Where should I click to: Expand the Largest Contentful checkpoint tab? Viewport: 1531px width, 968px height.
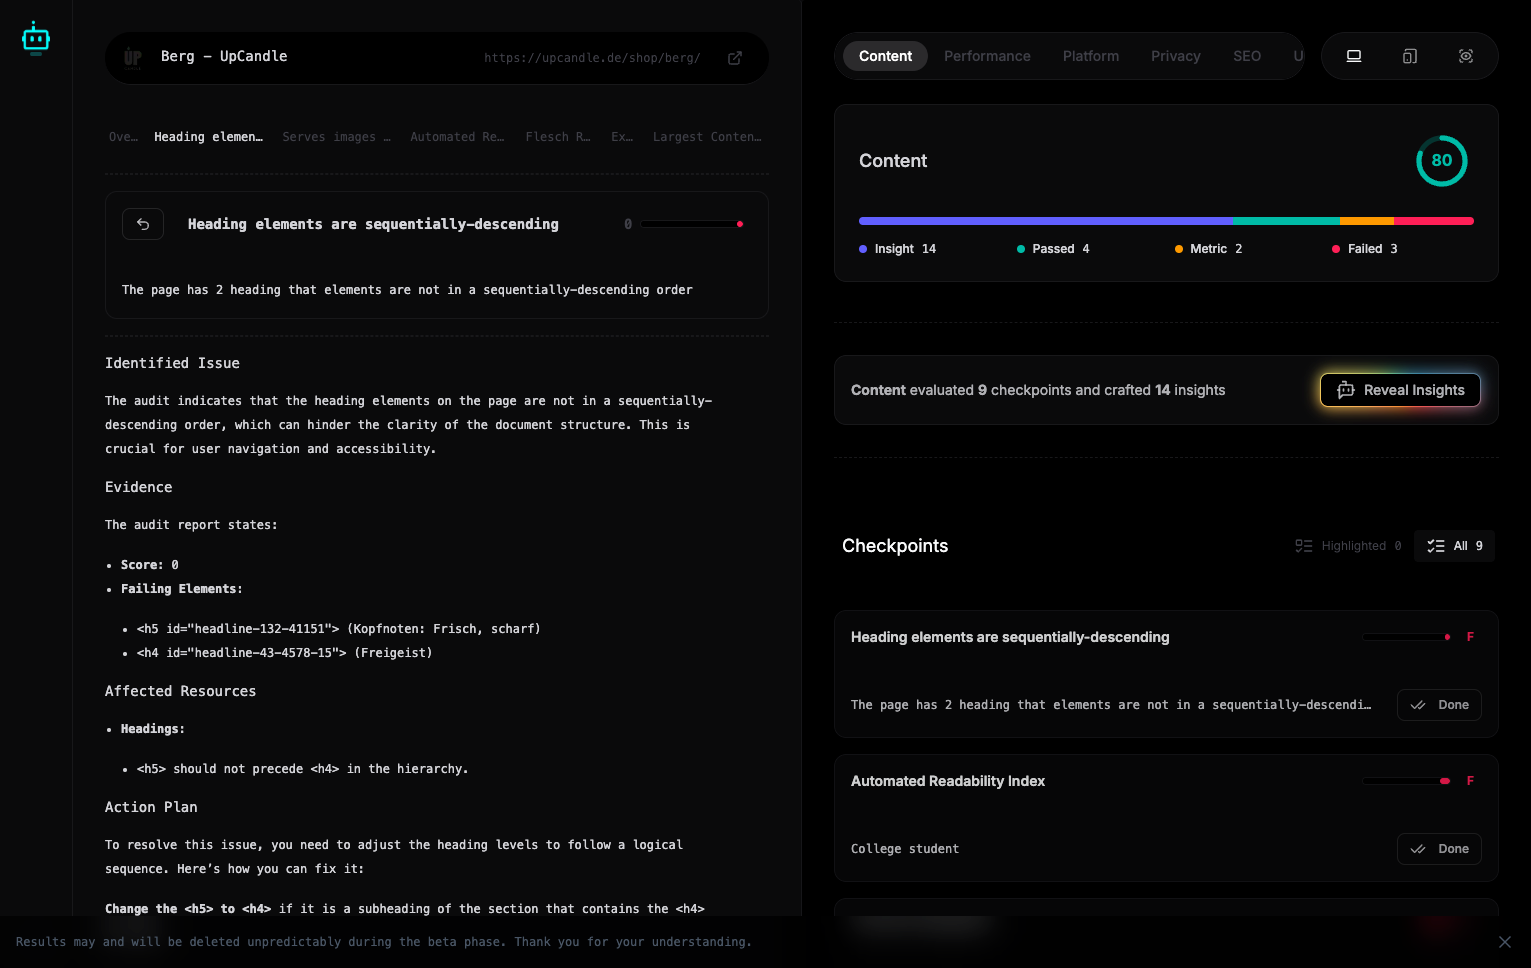(707, 137)
